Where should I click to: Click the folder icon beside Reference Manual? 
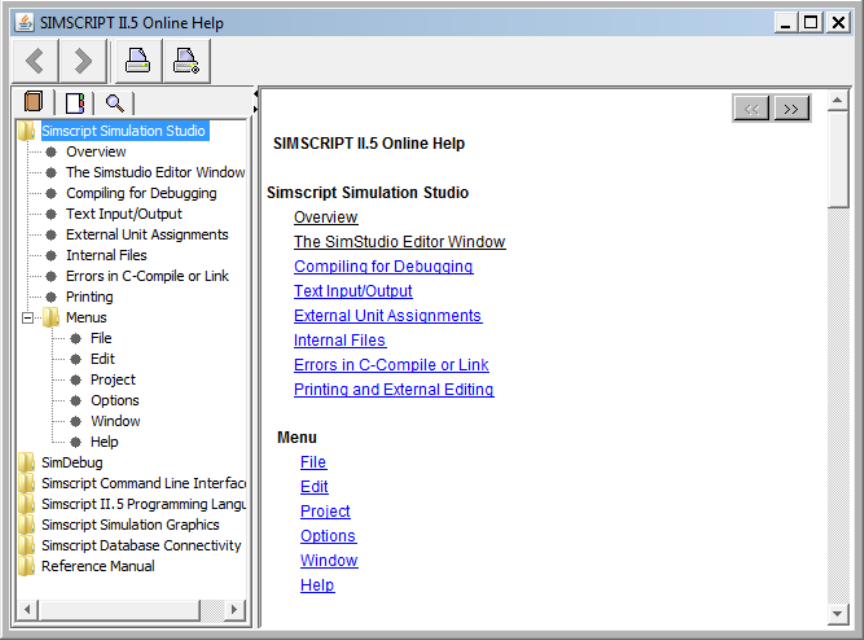tap(26, 566)
